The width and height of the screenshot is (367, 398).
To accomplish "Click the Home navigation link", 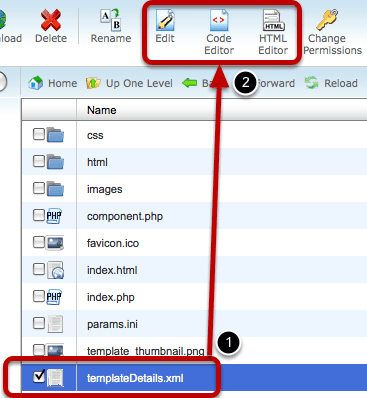I will [63, 83].
